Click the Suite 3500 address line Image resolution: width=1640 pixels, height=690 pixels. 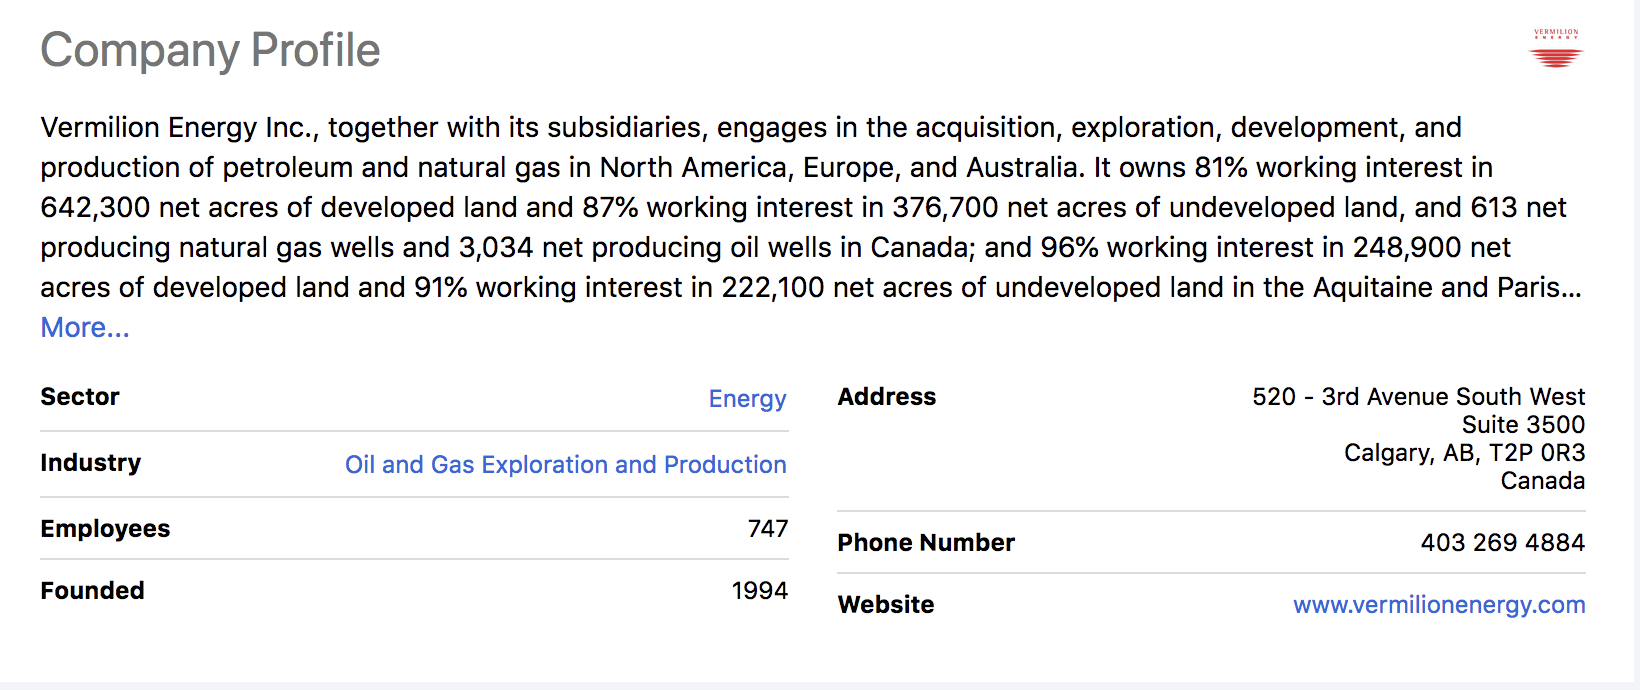(1522, 425)
